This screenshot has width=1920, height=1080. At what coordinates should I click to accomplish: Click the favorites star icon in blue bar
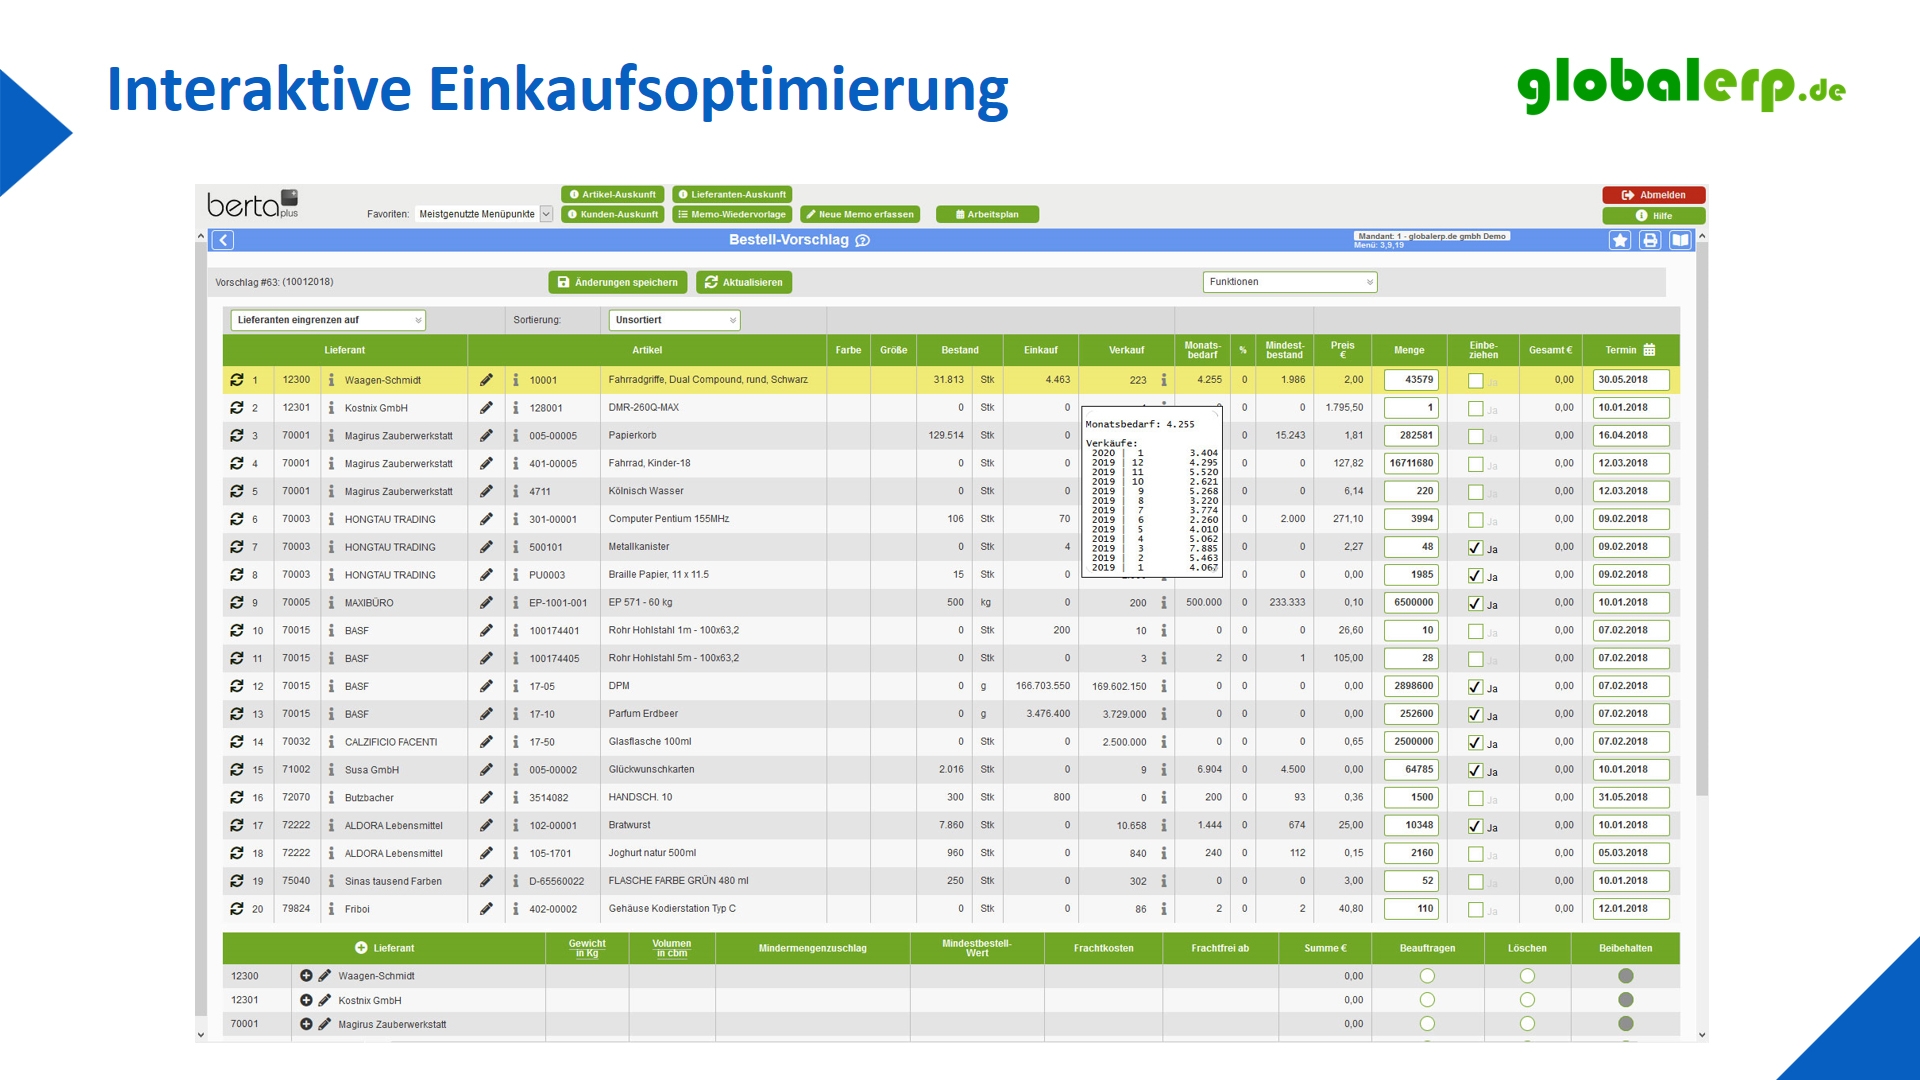click(x=1620, y=240)
